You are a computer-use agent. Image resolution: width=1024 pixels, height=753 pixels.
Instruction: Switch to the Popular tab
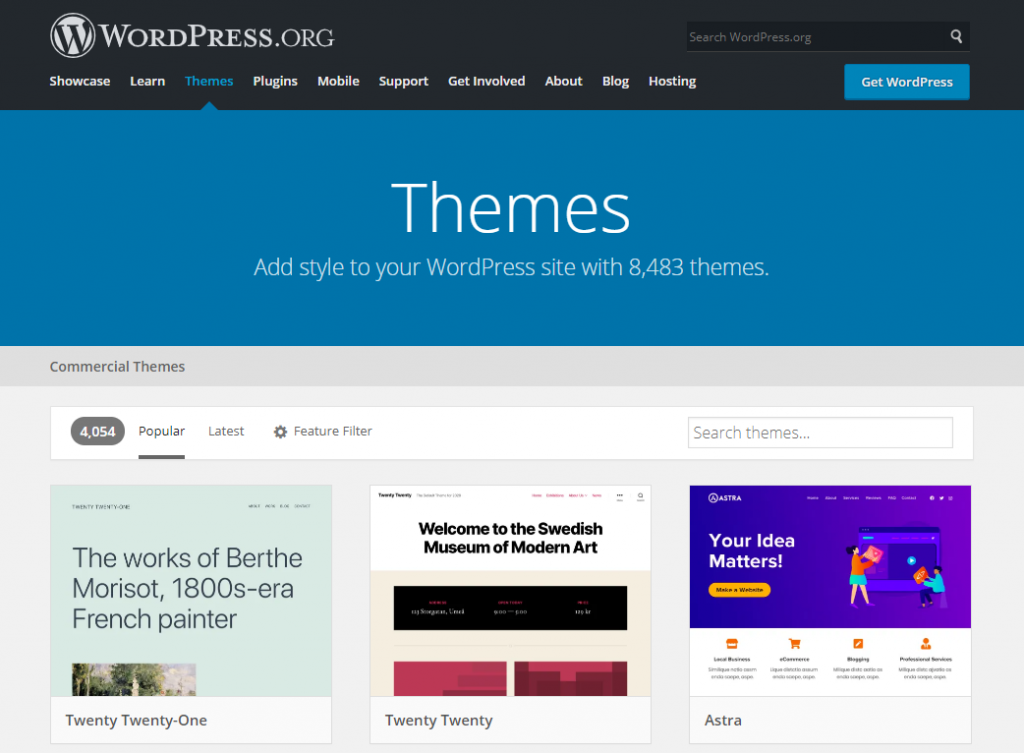[161, 431]
